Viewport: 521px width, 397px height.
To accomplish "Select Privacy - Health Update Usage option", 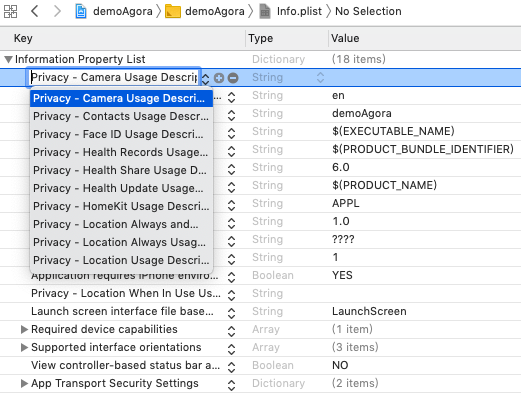I will click(x=121, y=188).
